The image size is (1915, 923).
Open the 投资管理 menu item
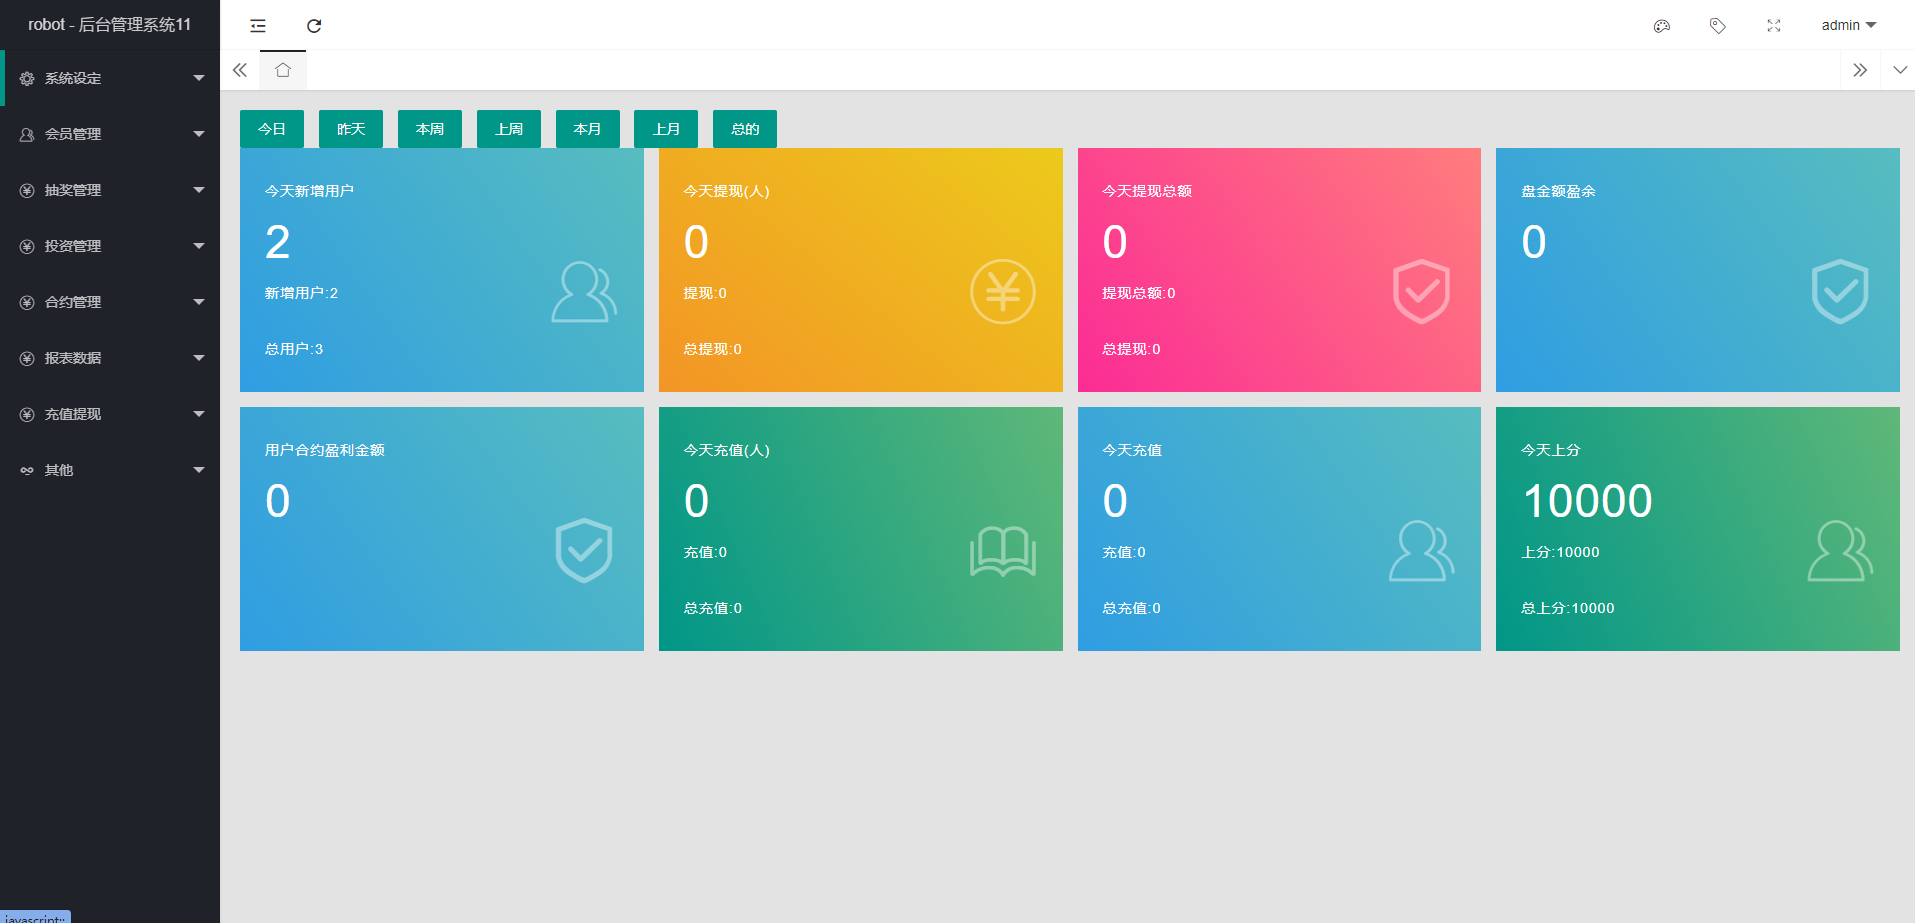[x=110, y=246]
